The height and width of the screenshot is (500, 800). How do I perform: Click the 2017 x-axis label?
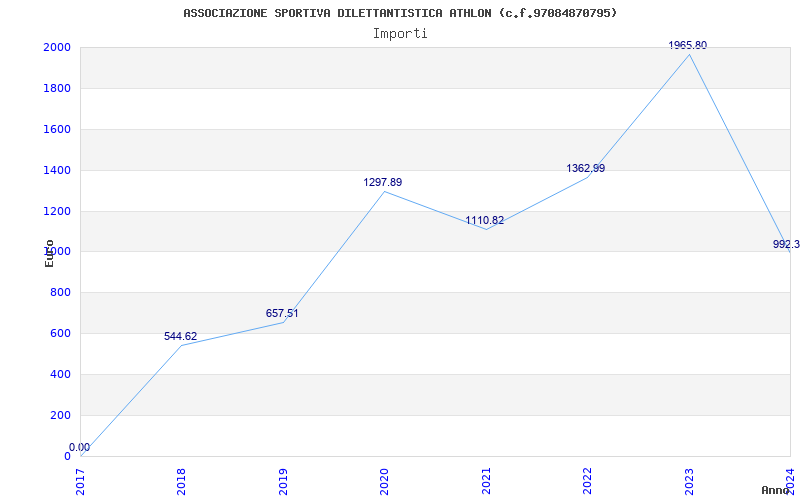[81, 482]
